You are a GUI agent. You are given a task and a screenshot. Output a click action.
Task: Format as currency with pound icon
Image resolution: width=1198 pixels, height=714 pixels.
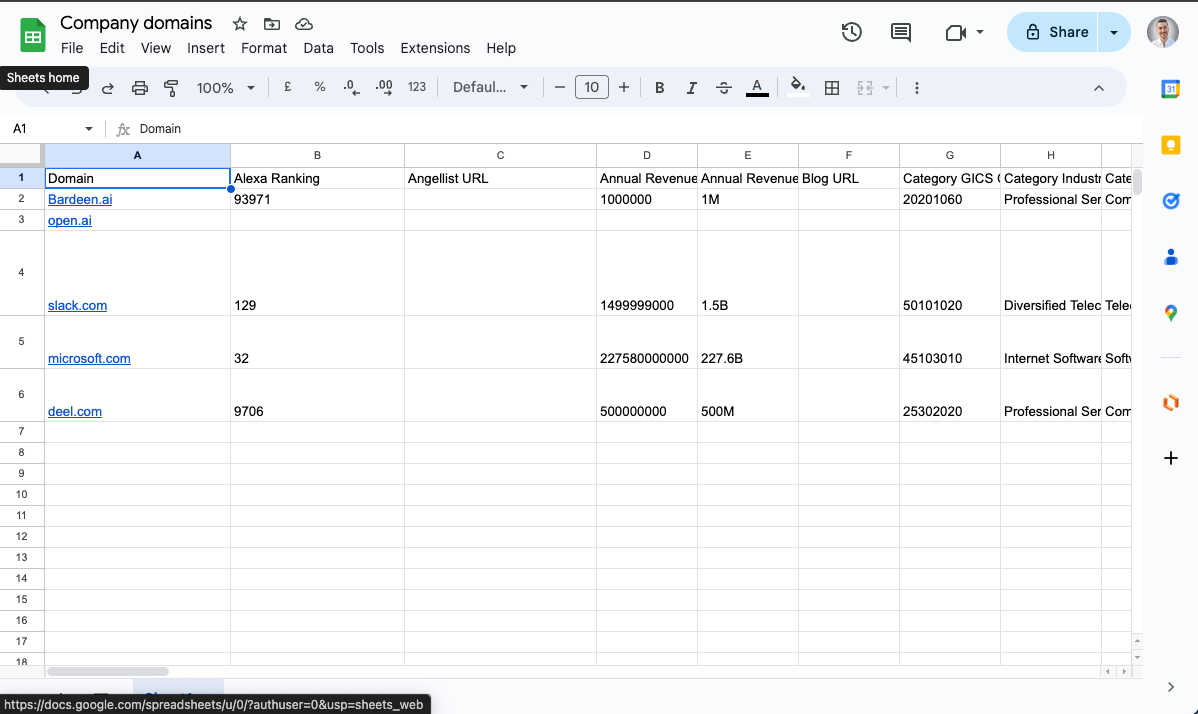click(x=288, y=87)
